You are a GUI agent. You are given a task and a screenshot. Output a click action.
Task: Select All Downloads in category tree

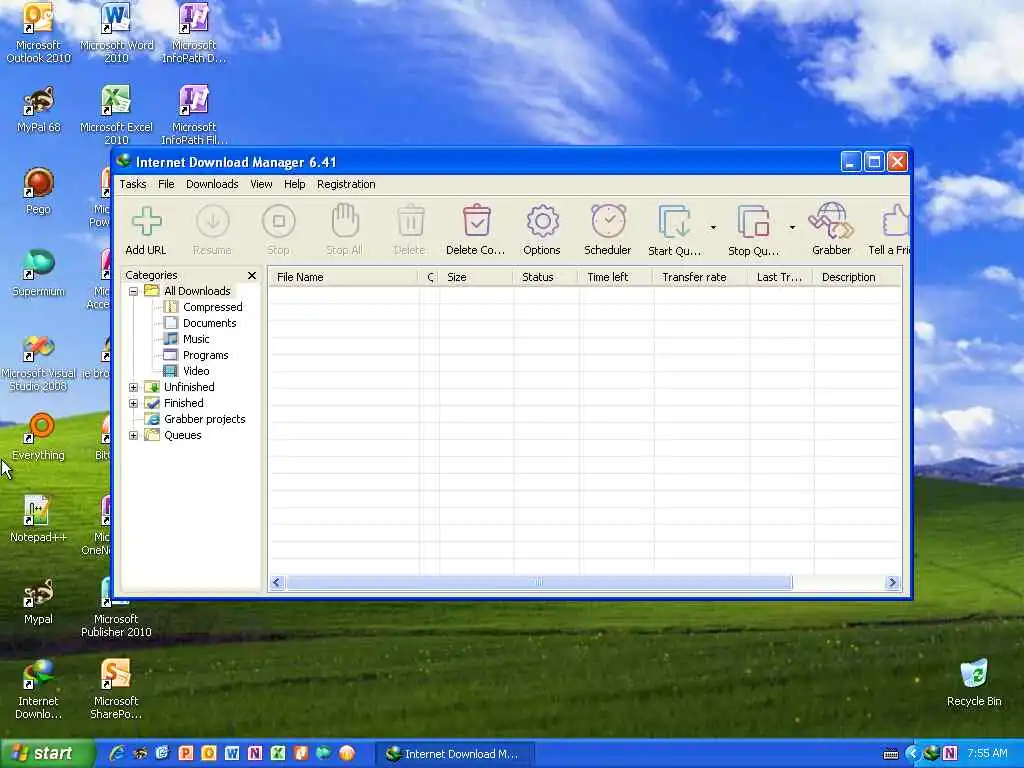[x=197, y=291]
